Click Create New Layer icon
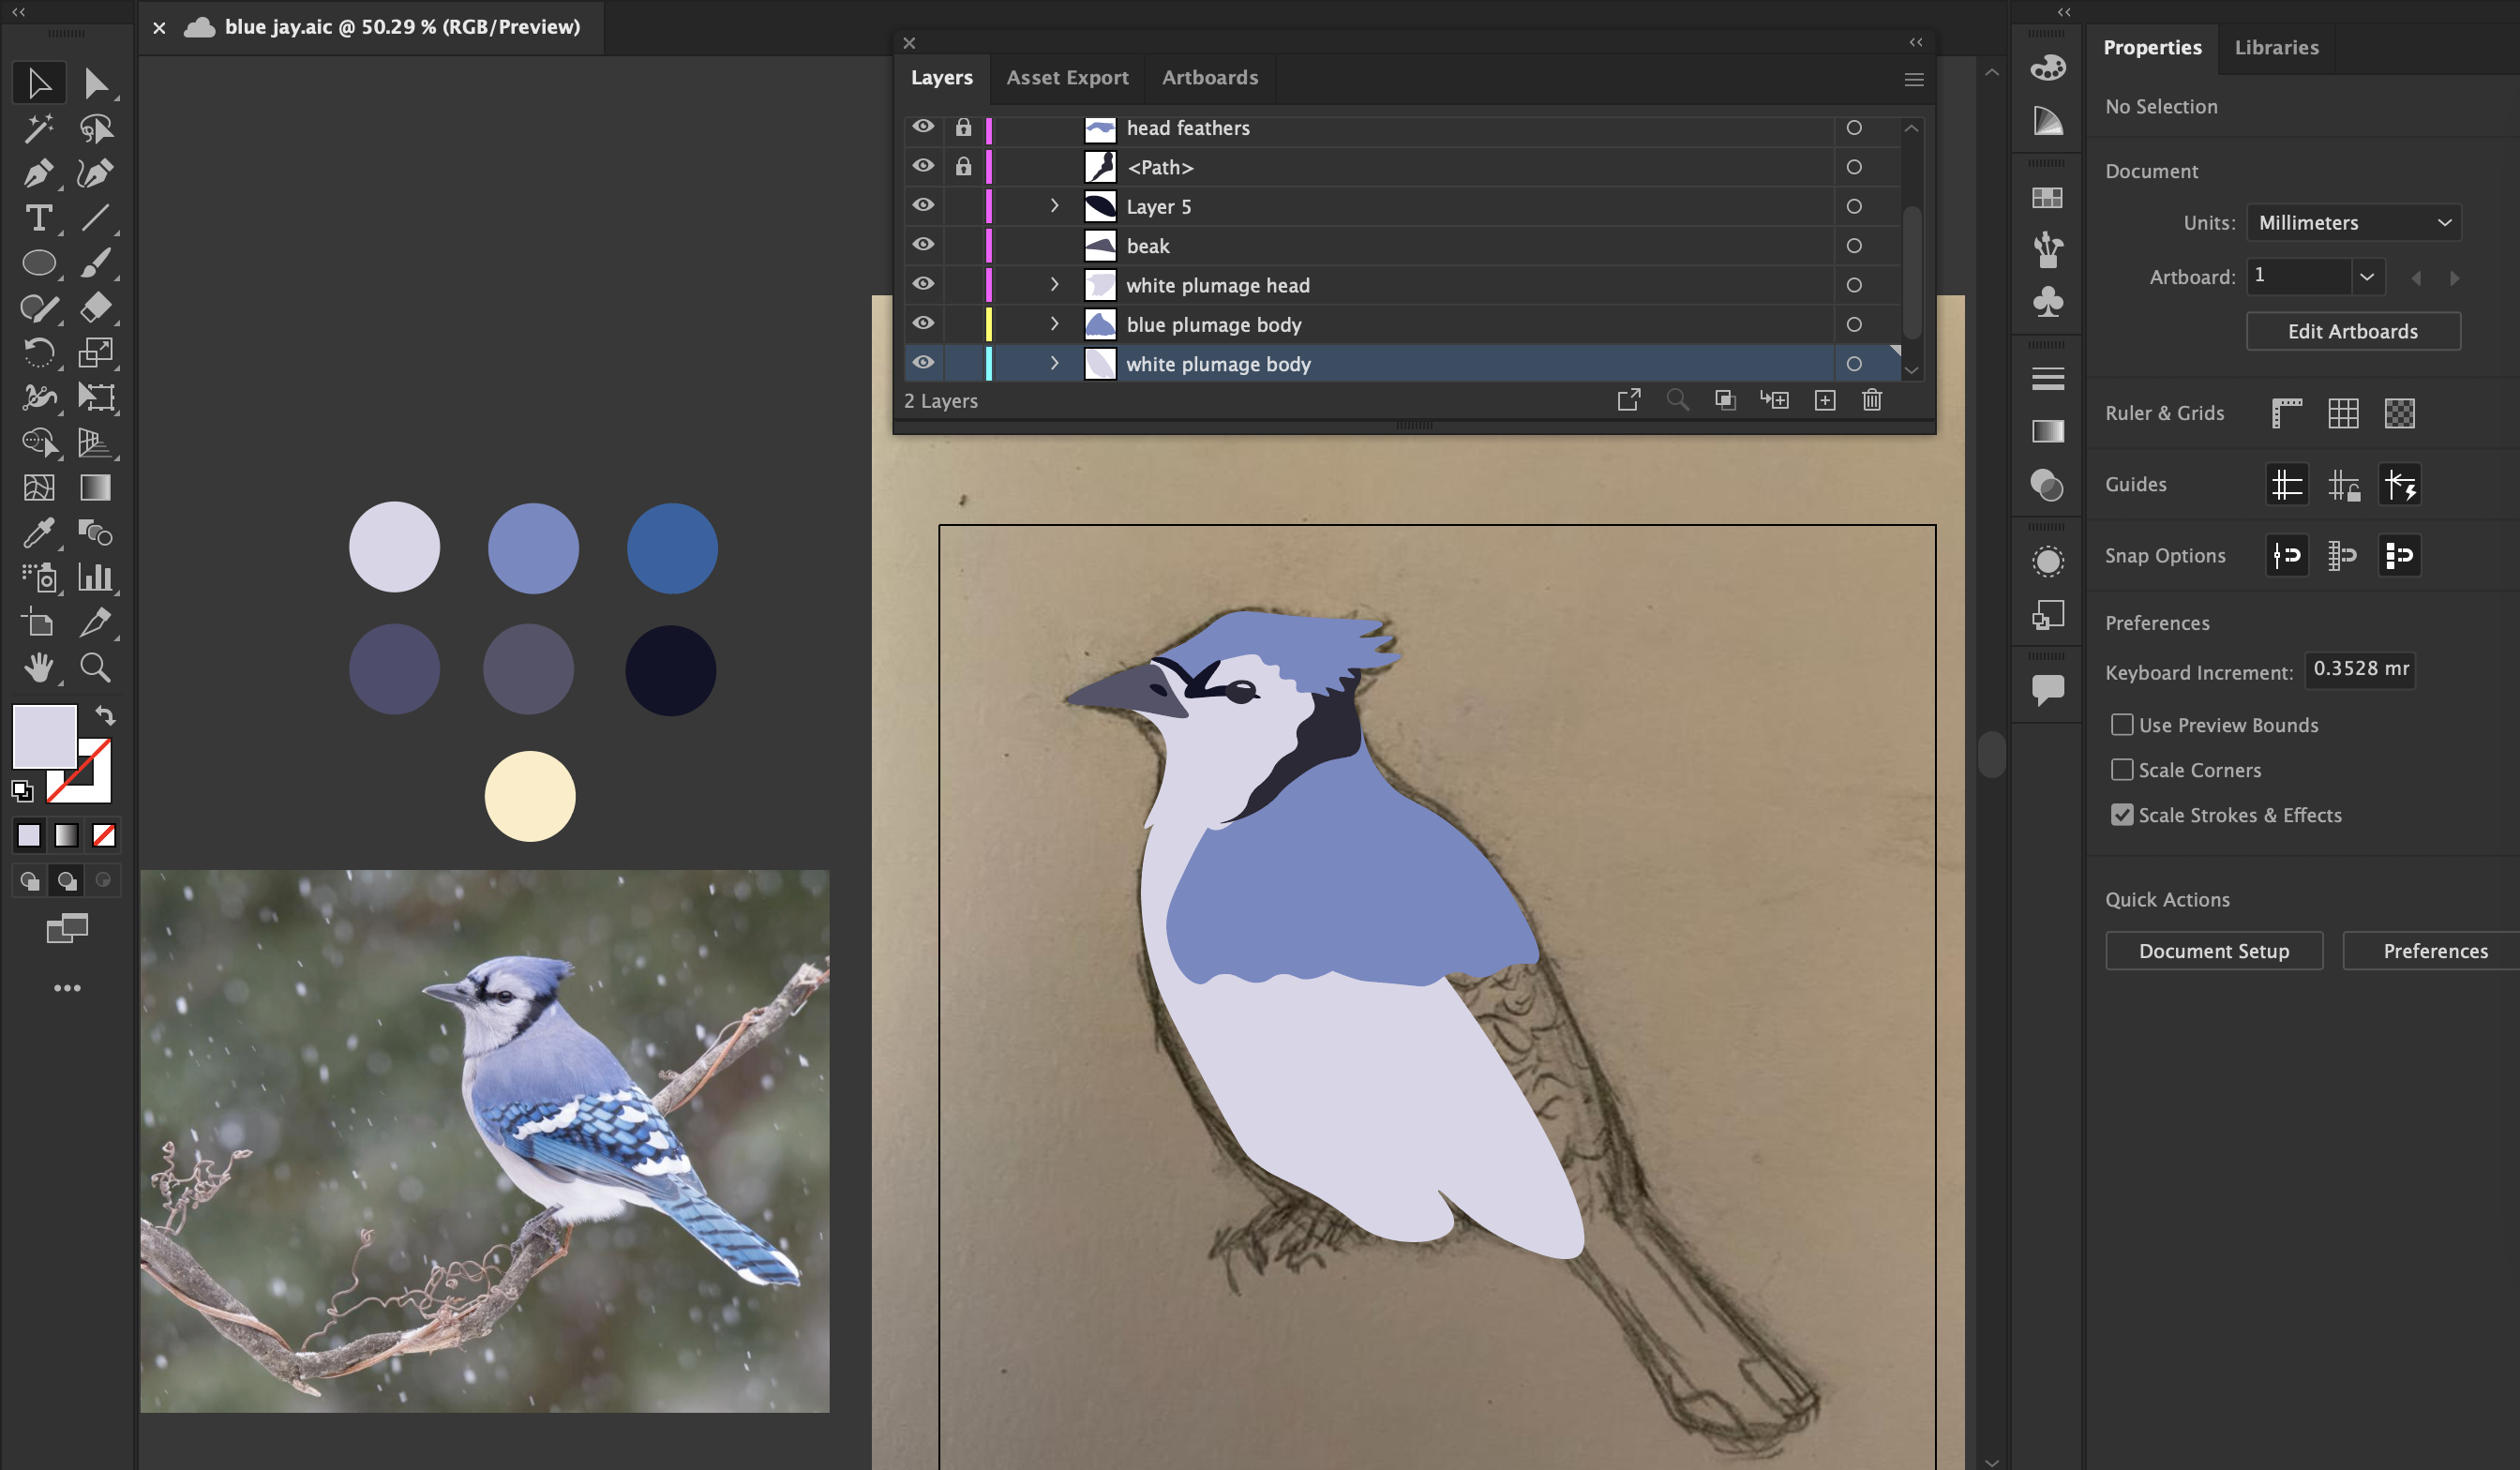 coord(1825,400)
